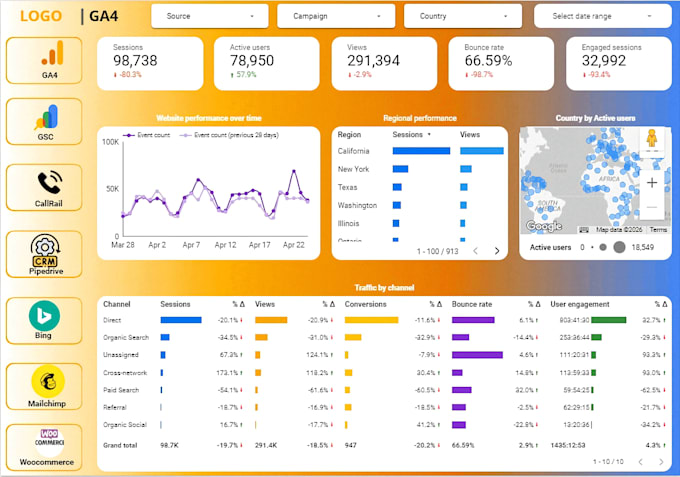Open the CallRail sidebar page
The height and width of the screenshot is (477, 680).
point(44,187)
